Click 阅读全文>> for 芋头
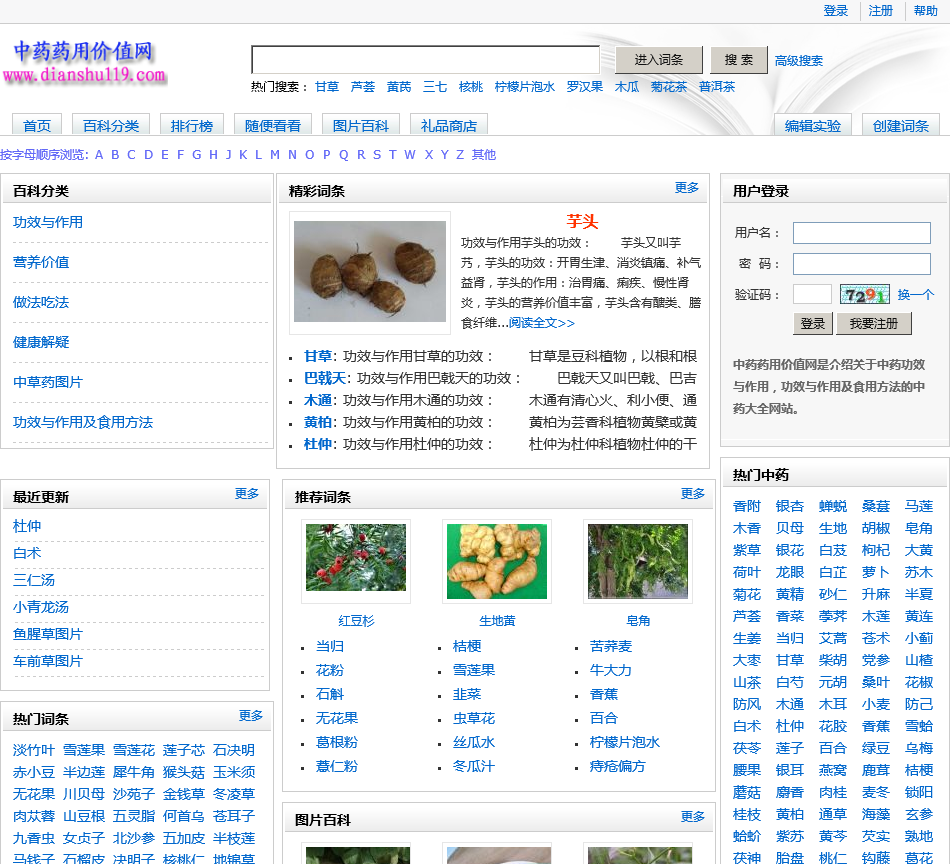Viewport: 950px width, 864px height. point(542,322)
